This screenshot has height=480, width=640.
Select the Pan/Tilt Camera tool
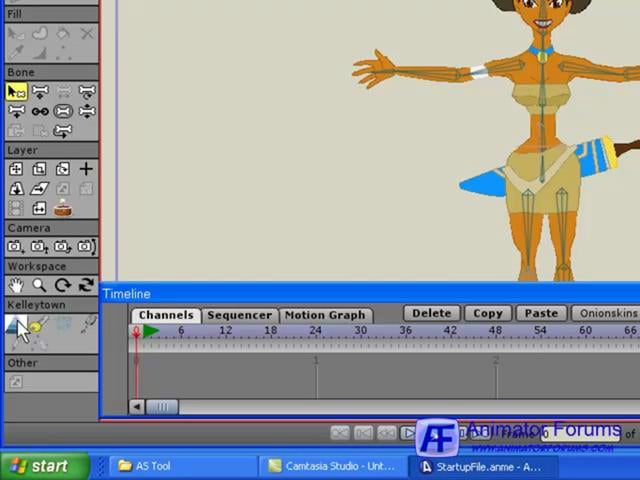point(87,247)
